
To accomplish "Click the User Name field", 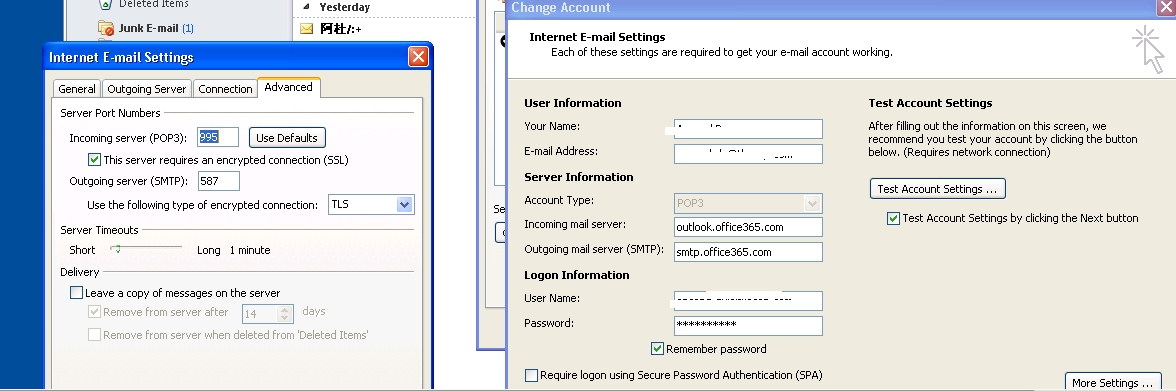I will coord(748,300).
